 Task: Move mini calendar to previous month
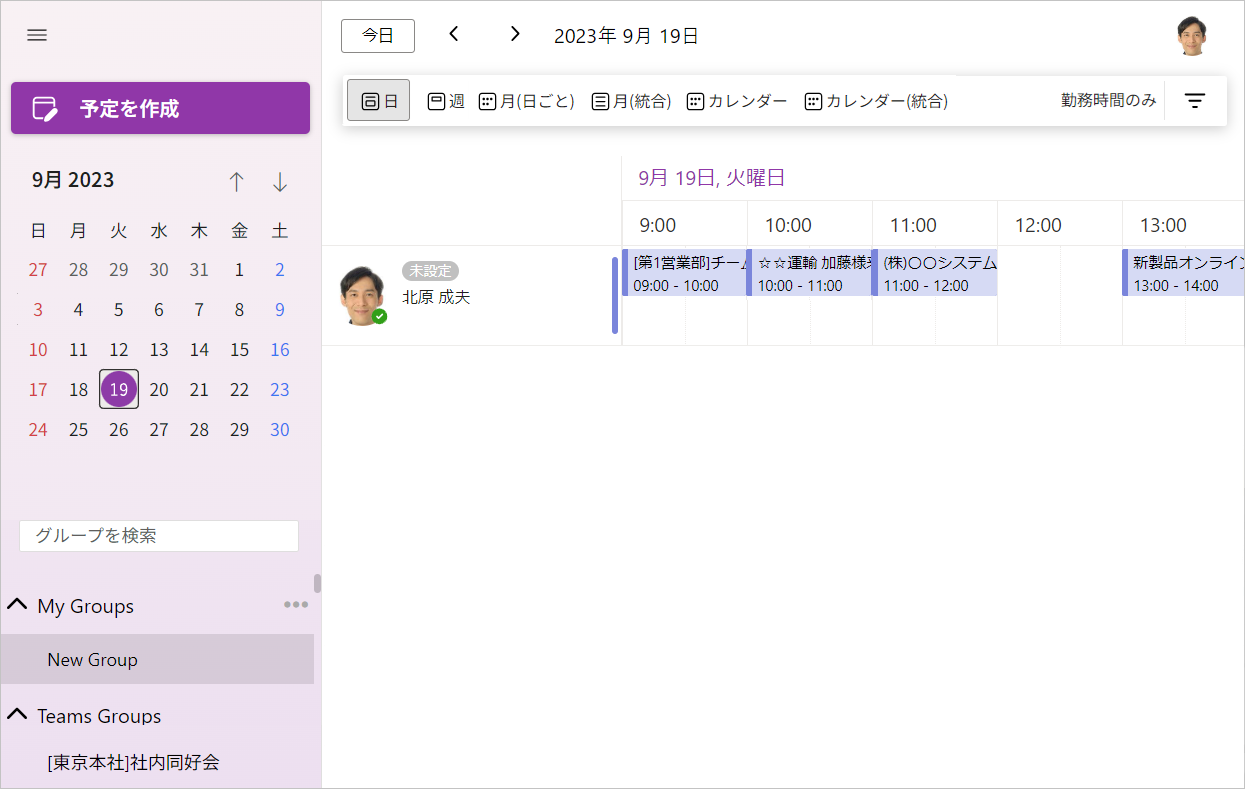pyautogui.click(x=236, y=181)
